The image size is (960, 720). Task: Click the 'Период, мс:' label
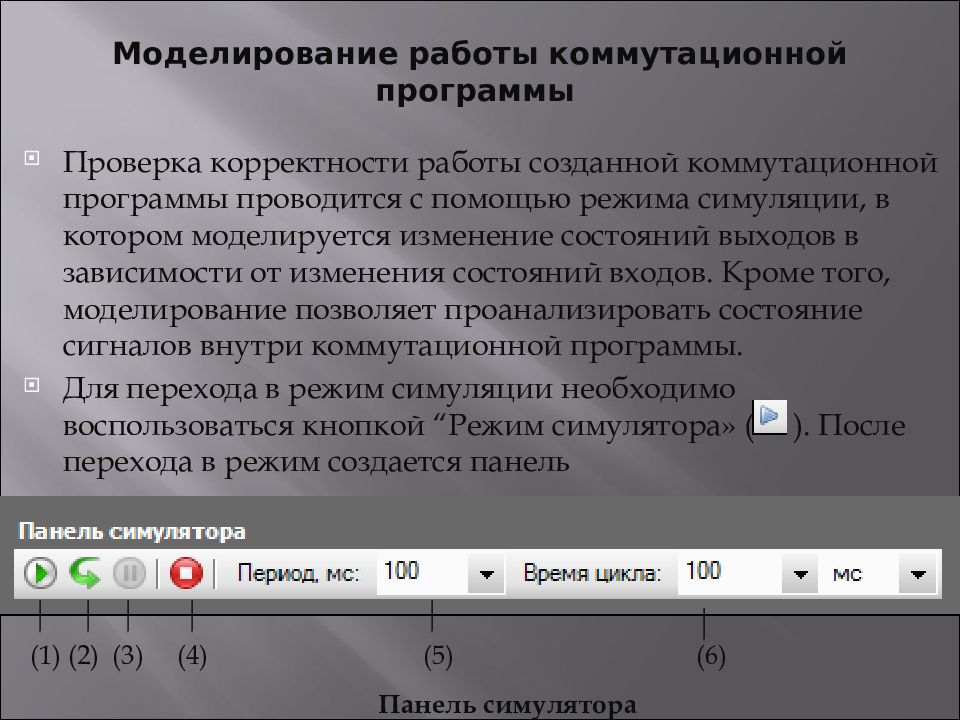click(x=298, y=574)
